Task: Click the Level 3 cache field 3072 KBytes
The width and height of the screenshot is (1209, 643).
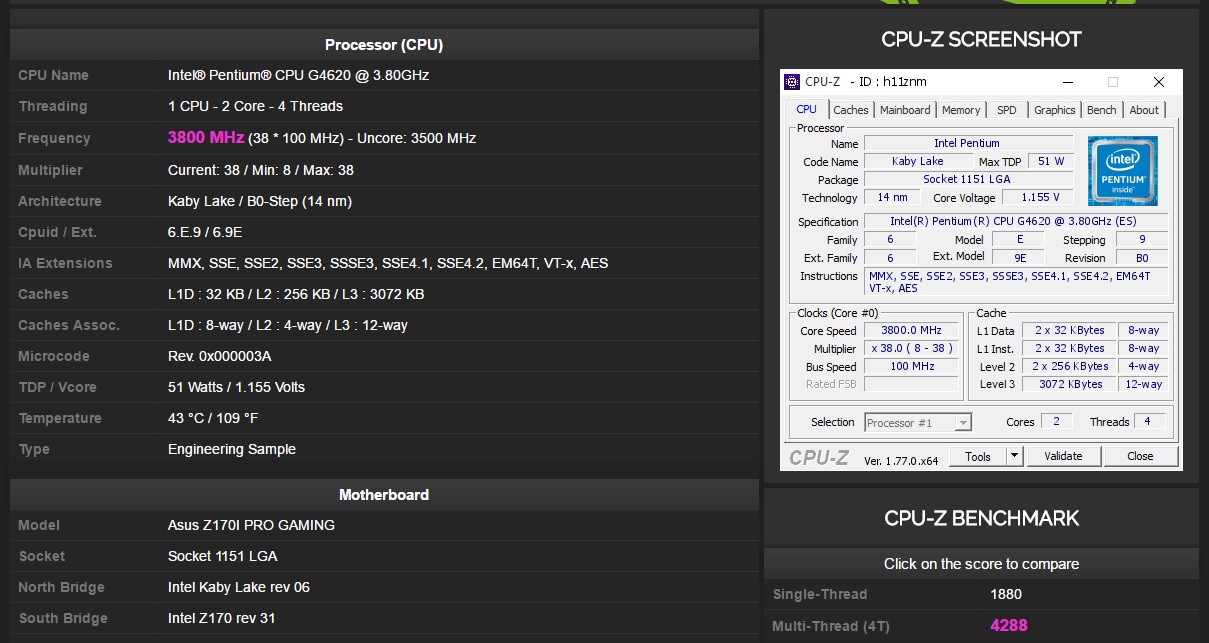Action: point(1070,384)
